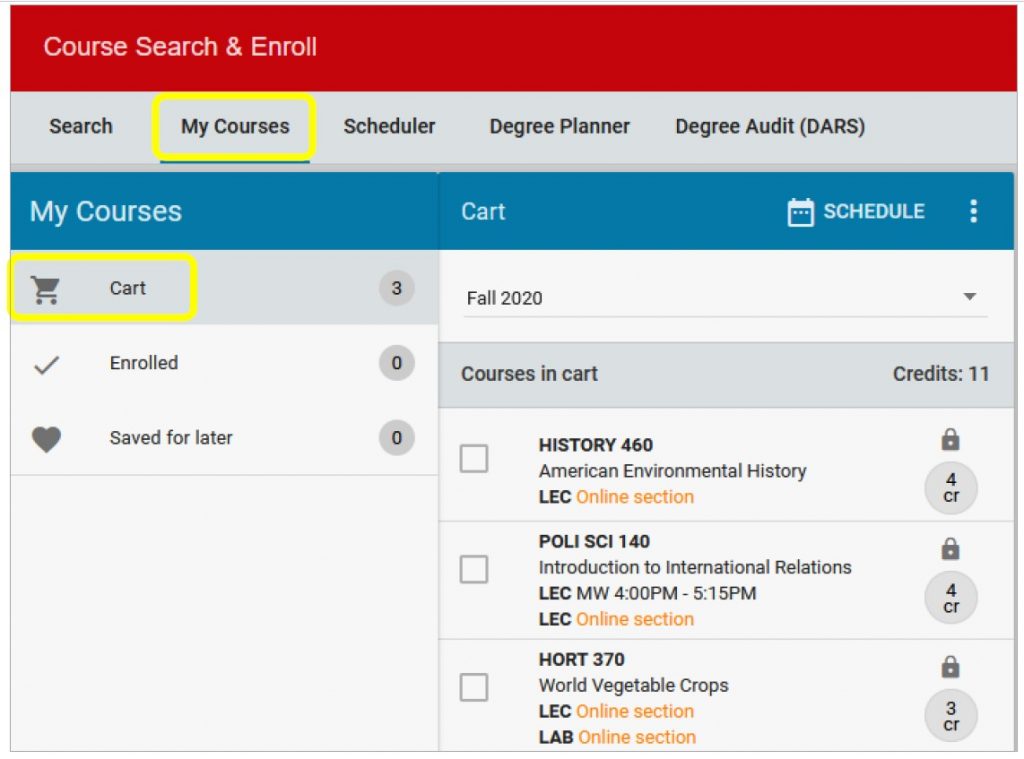Click the lock icon for POLI SCI 140

[x=950, y=549]
